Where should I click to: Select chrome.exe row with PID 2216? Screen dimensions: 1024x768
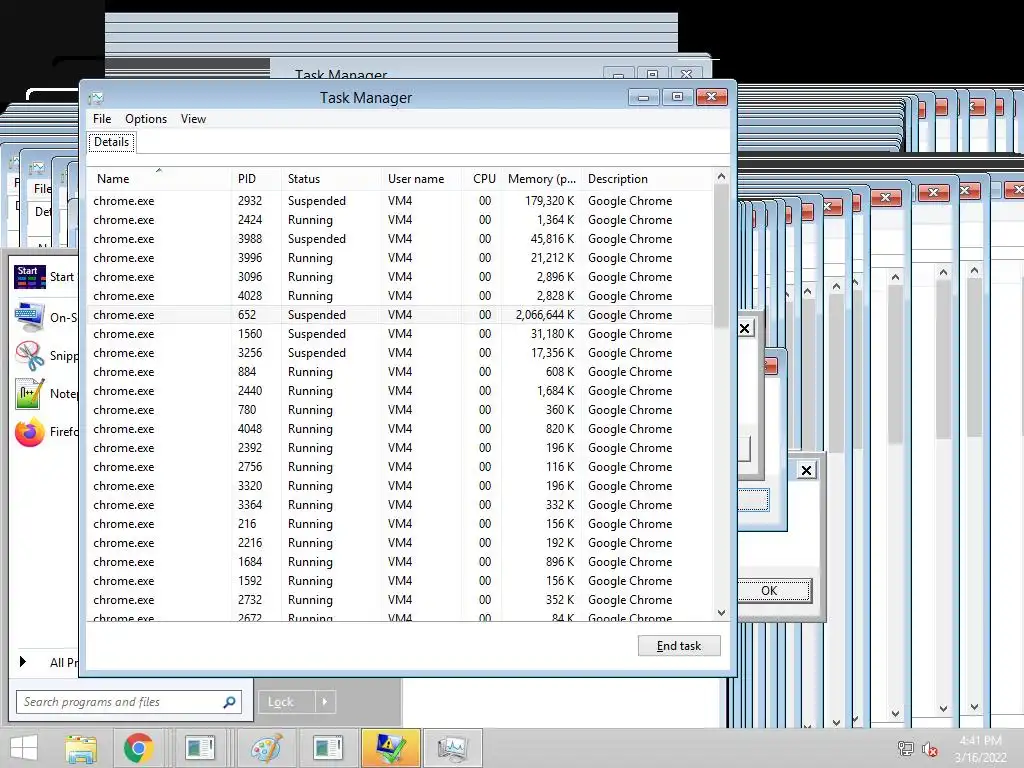click(x=400, y=543)
